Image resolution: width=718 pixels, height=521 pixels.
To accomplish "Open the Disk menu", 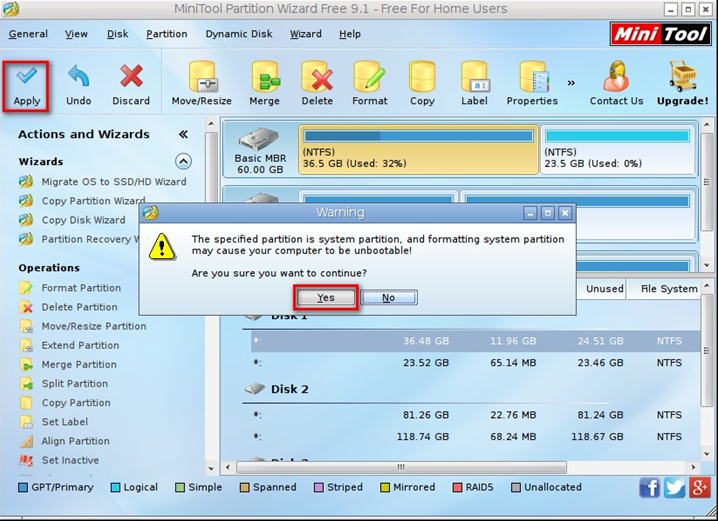I will click(x=118, y=34).
